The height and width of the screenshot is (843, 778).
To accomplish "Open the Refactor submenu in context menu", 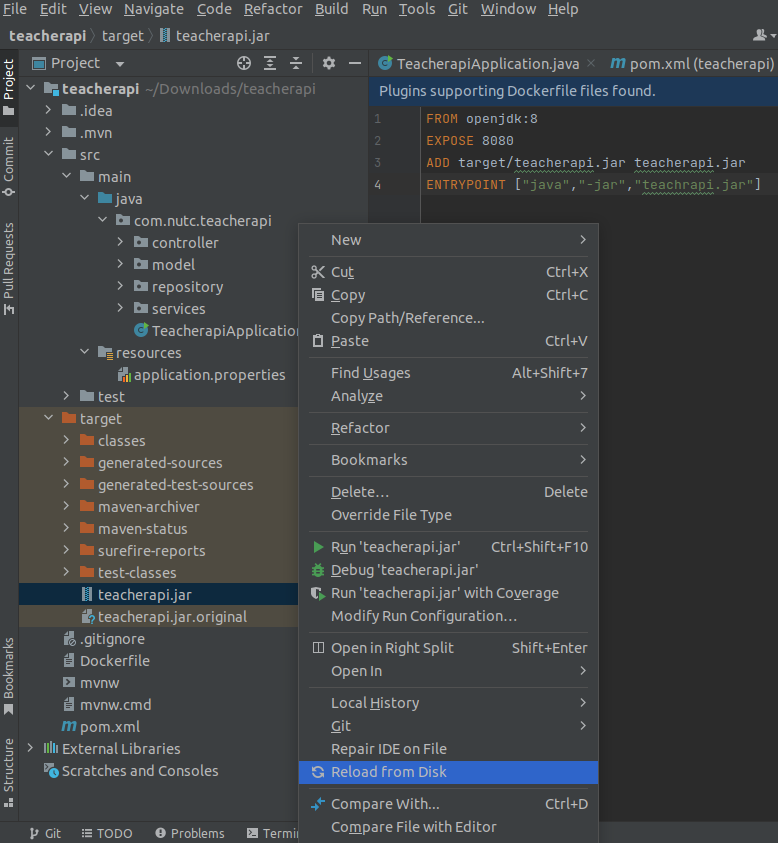I will coord(448,428).
